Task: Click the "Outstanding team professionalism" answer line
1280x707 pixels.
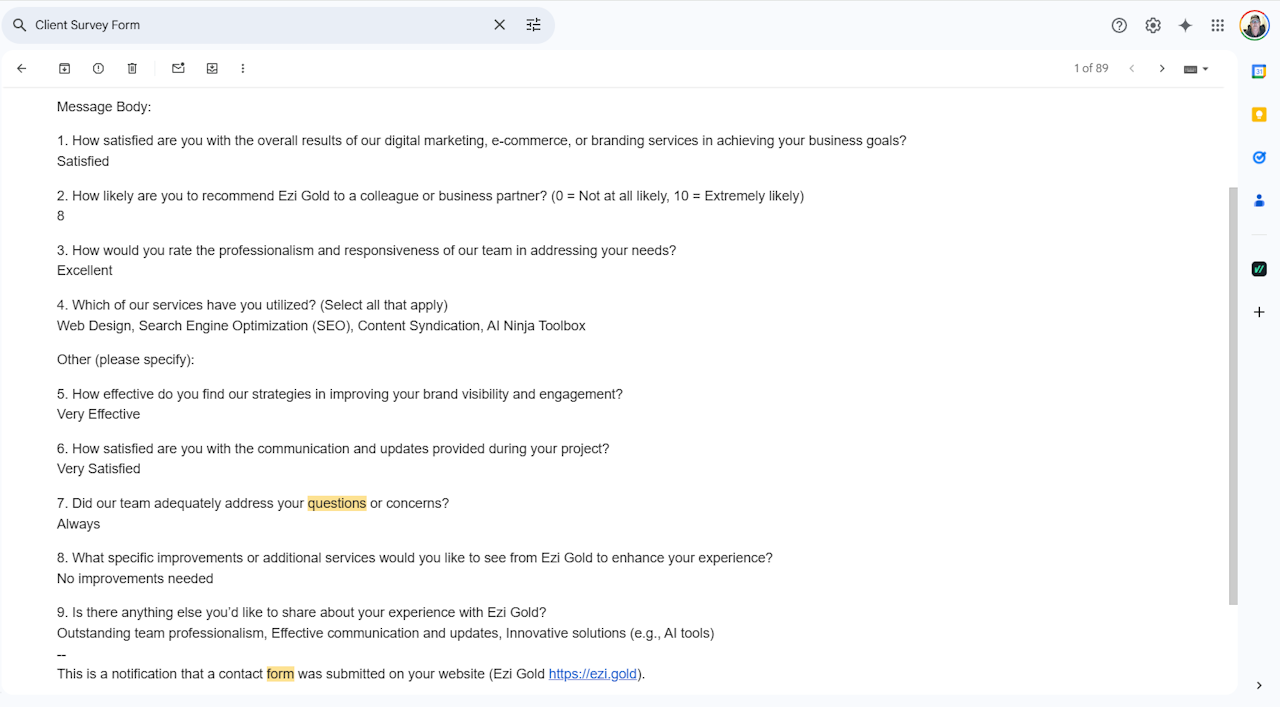Action: click(386, 633)
